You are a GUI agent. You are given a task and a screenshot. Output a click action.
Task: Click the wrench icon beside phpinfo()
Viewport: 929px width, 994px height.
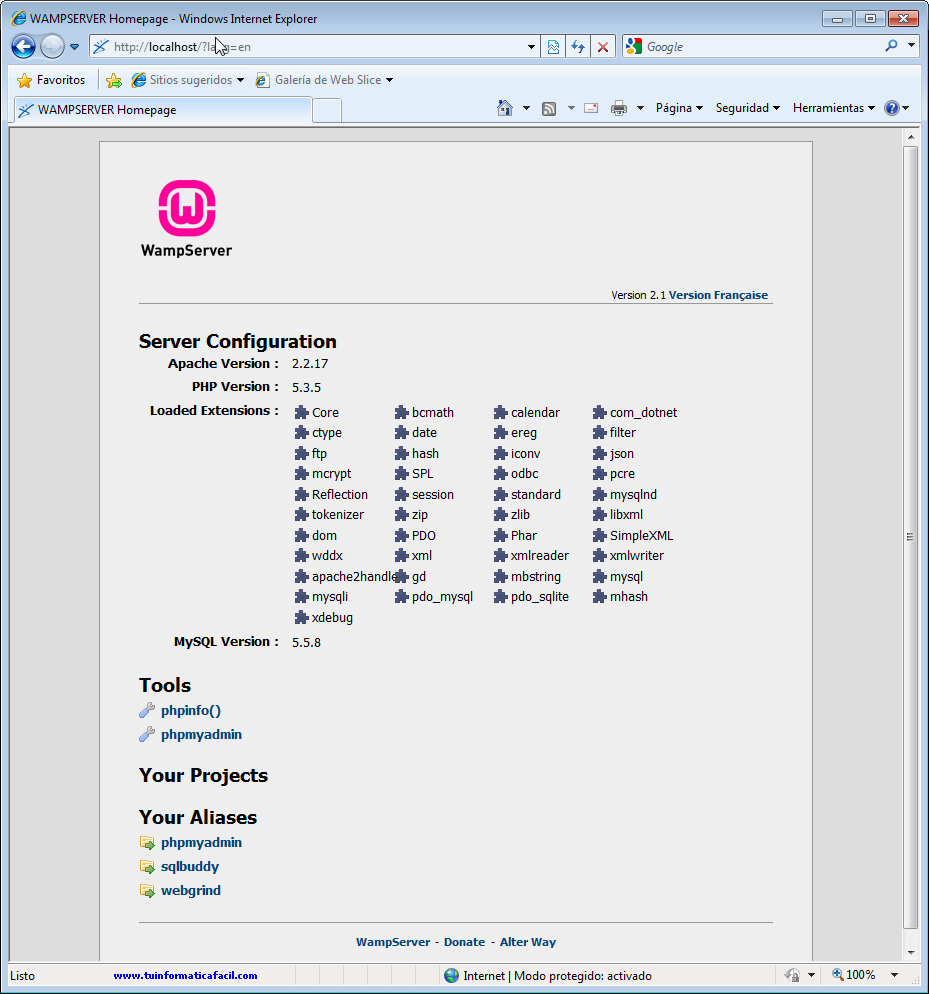[x=147, y=711]
